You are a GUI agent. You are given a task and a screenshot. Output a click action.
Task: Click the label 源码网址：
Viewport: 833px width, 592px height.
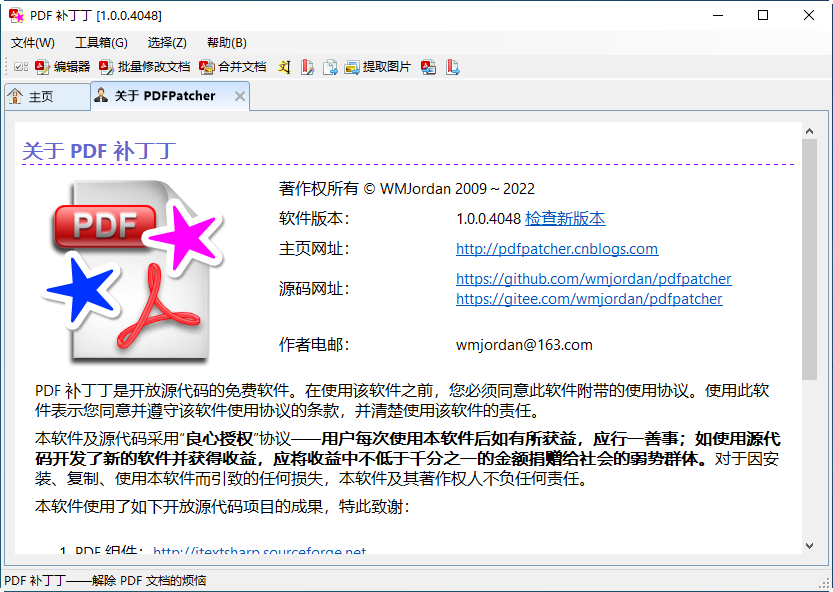(314, 289)
